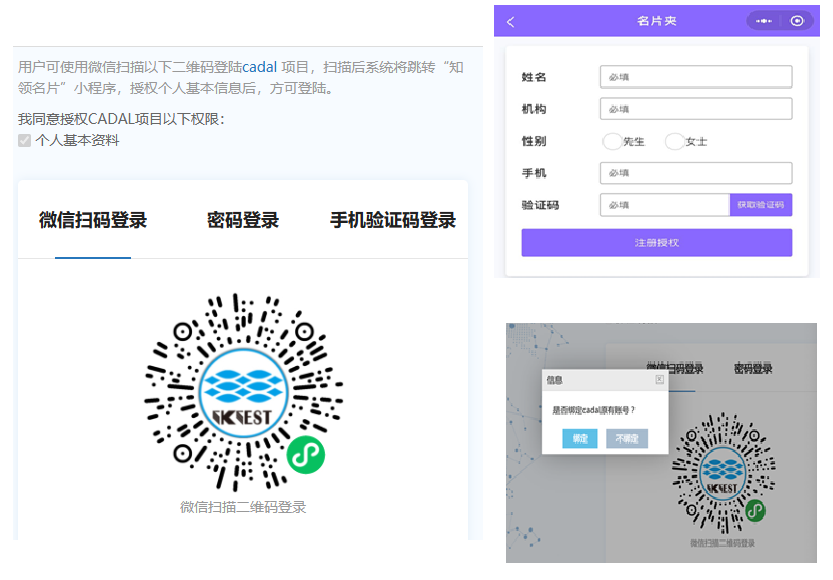Screen dimensions: 833x580
Task: Select the 女士 gender radio button
Action: point(674,141)
